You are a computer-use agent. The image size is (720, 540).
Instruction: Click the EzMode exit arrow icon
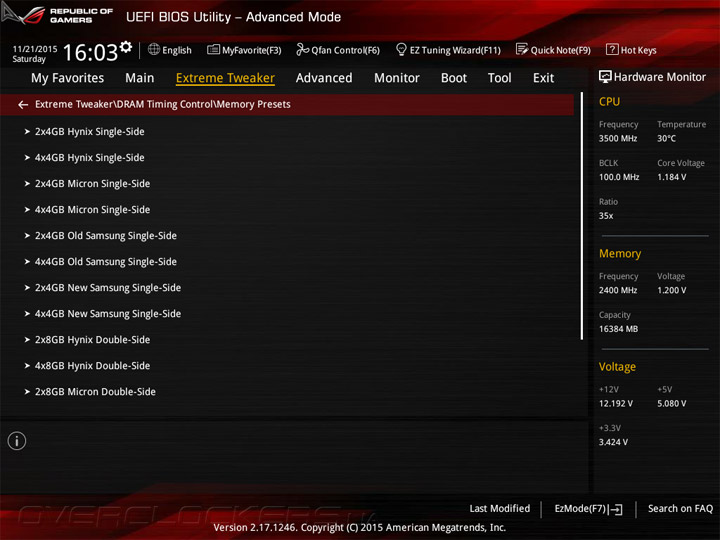pyautogui.click(x=617, y=509)
